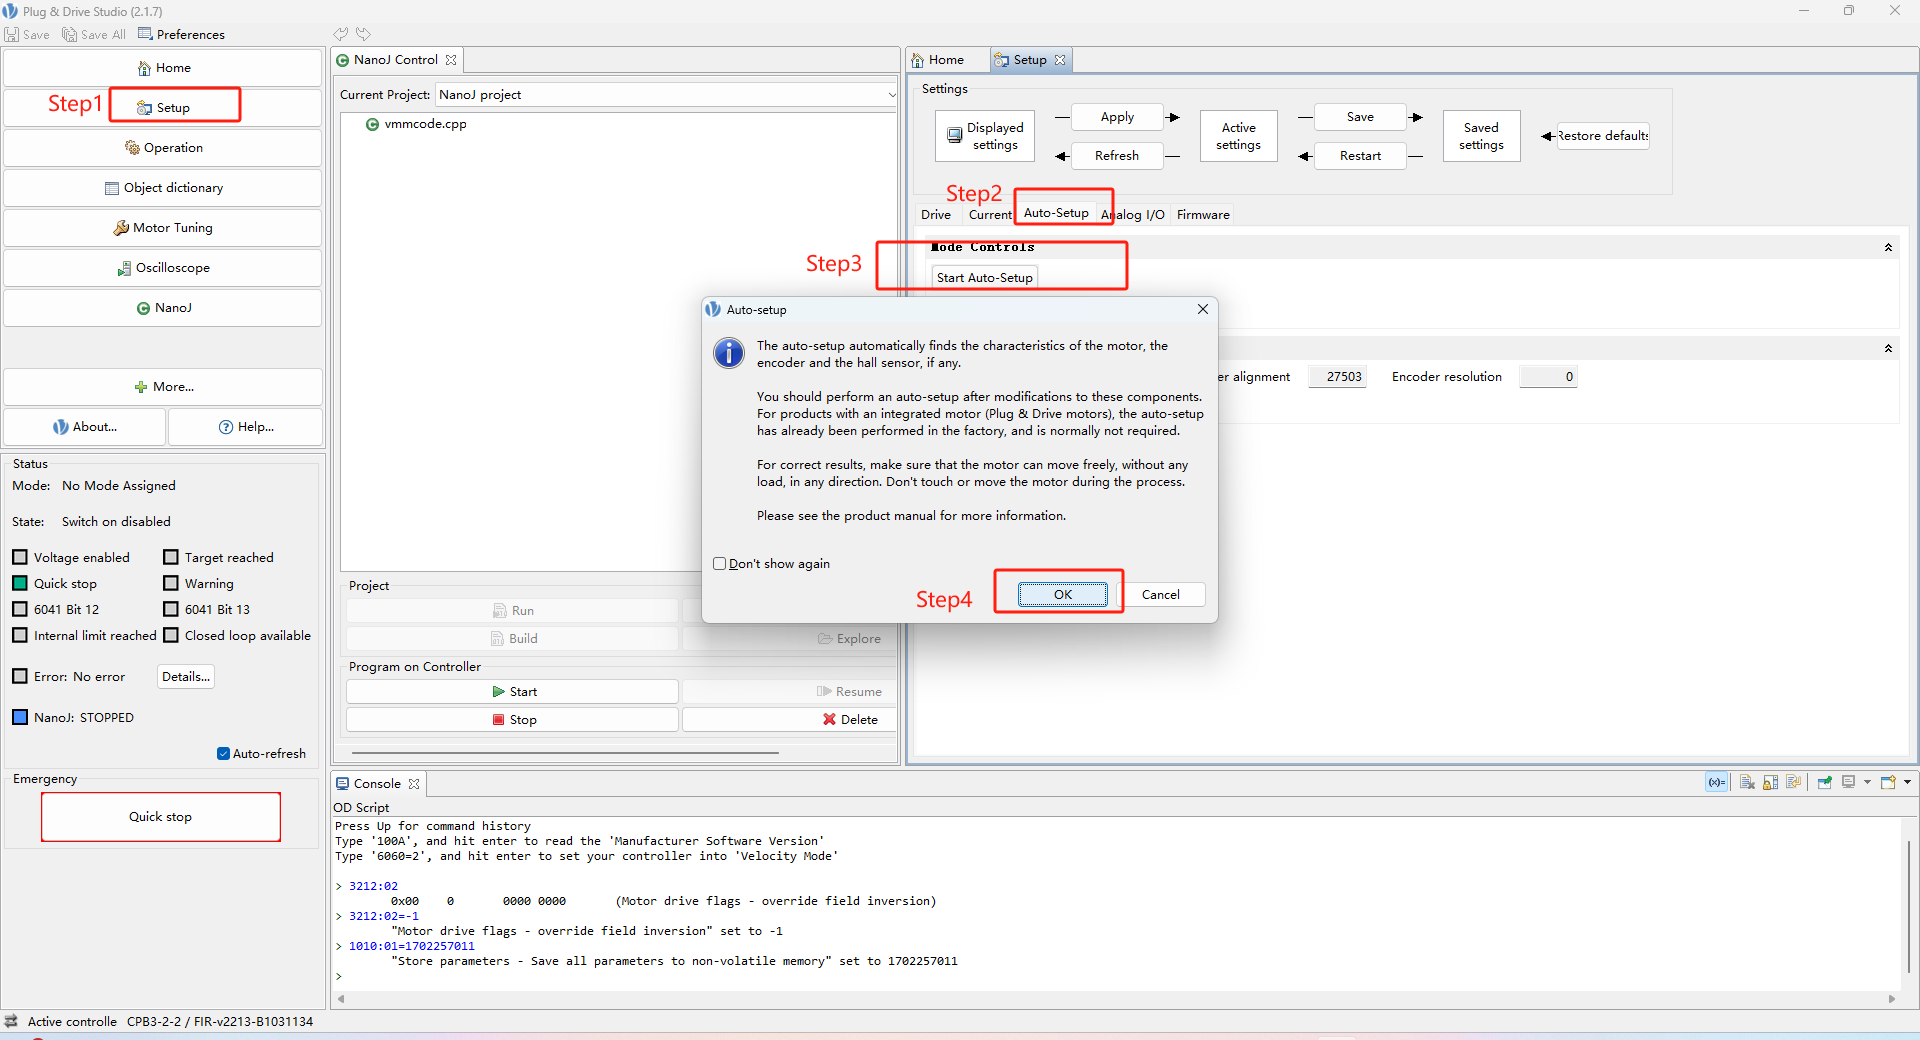Click the Setup icon in sidebar

click(145, 108)
